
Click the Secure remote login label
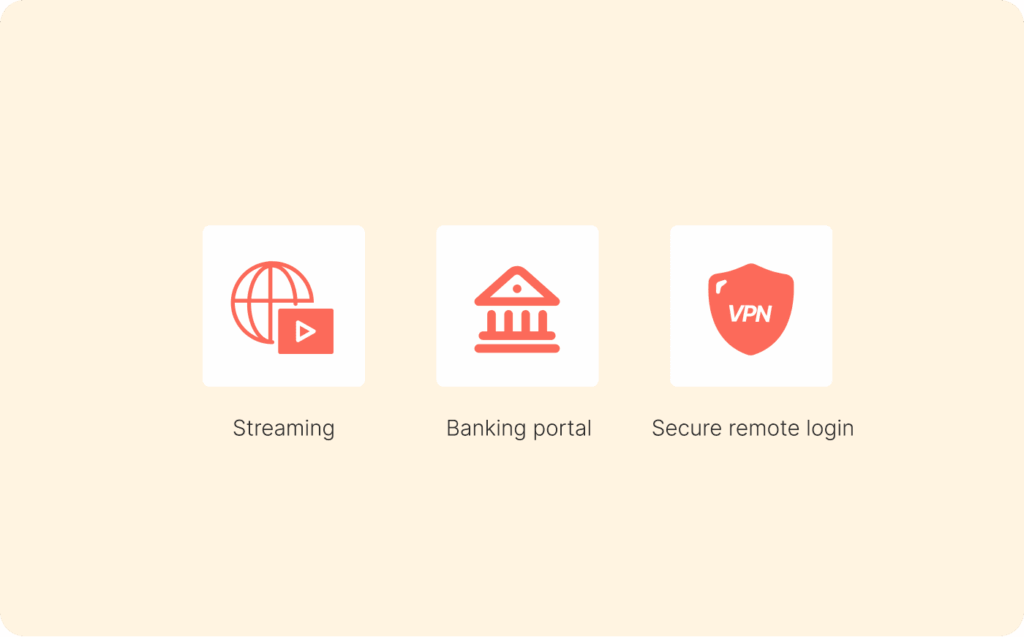pyautogui.click(x=752, y=429)
